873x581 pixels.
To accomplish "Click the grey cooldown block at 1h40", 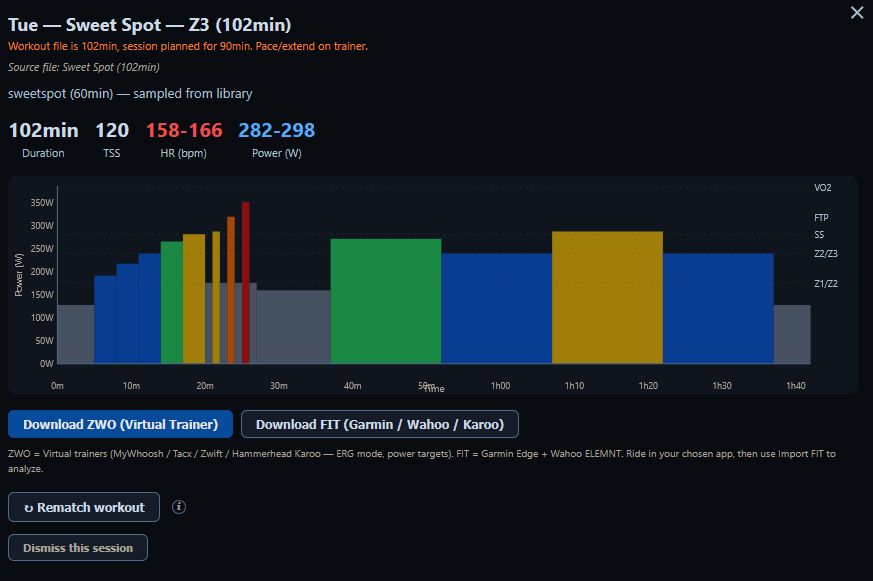I will (x=792, y=334).
